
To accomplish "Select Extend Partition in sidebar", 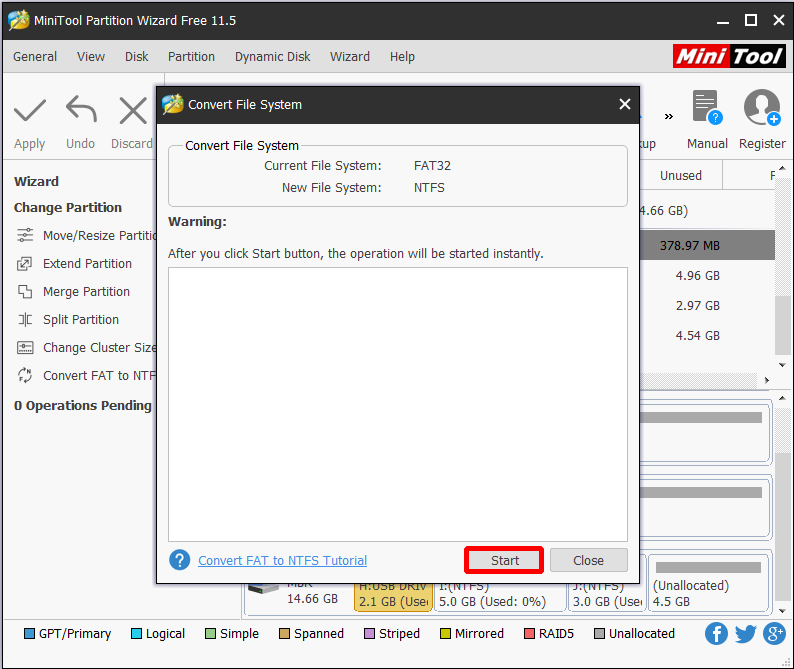I will 74,264.
